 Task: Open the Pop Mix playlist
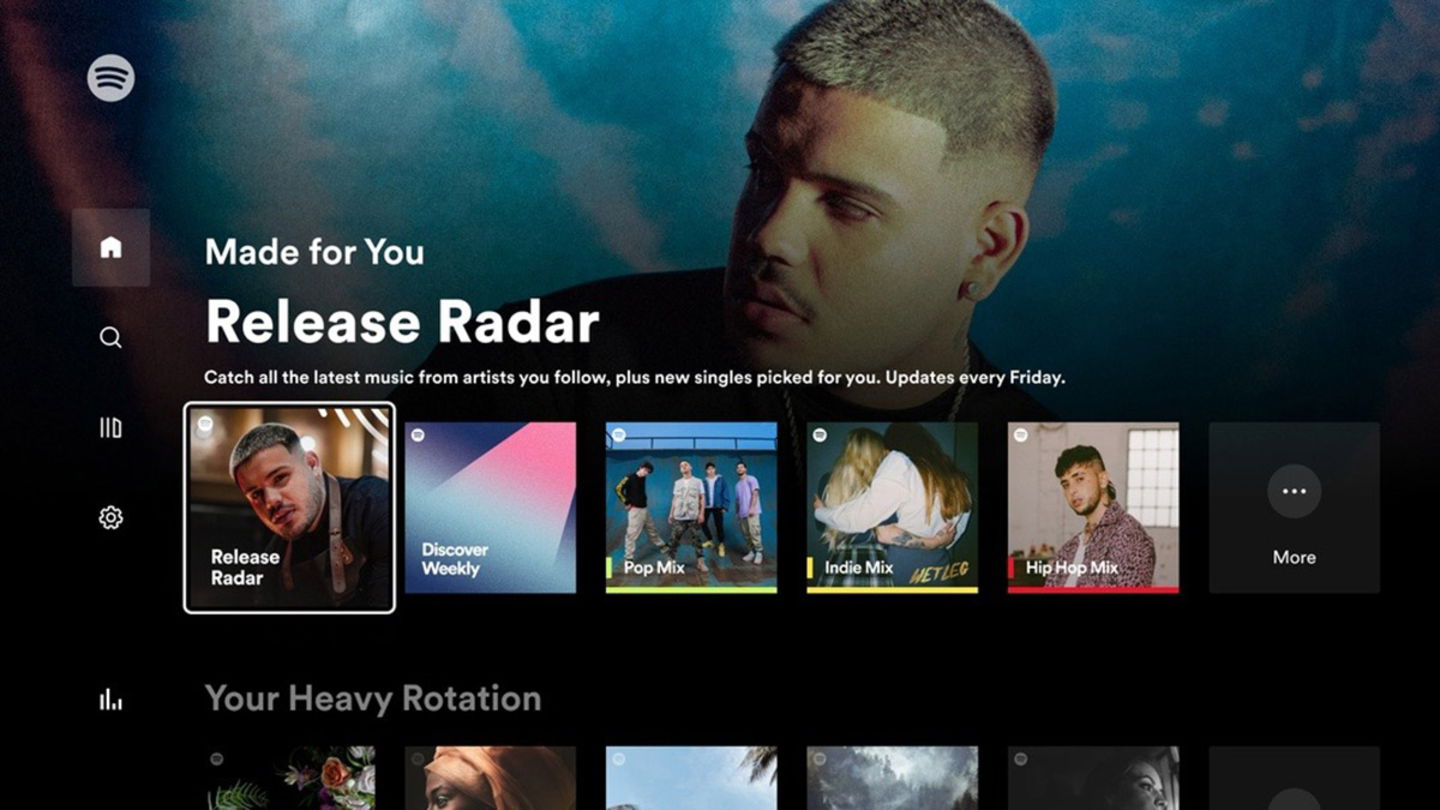tap(691, 507)
